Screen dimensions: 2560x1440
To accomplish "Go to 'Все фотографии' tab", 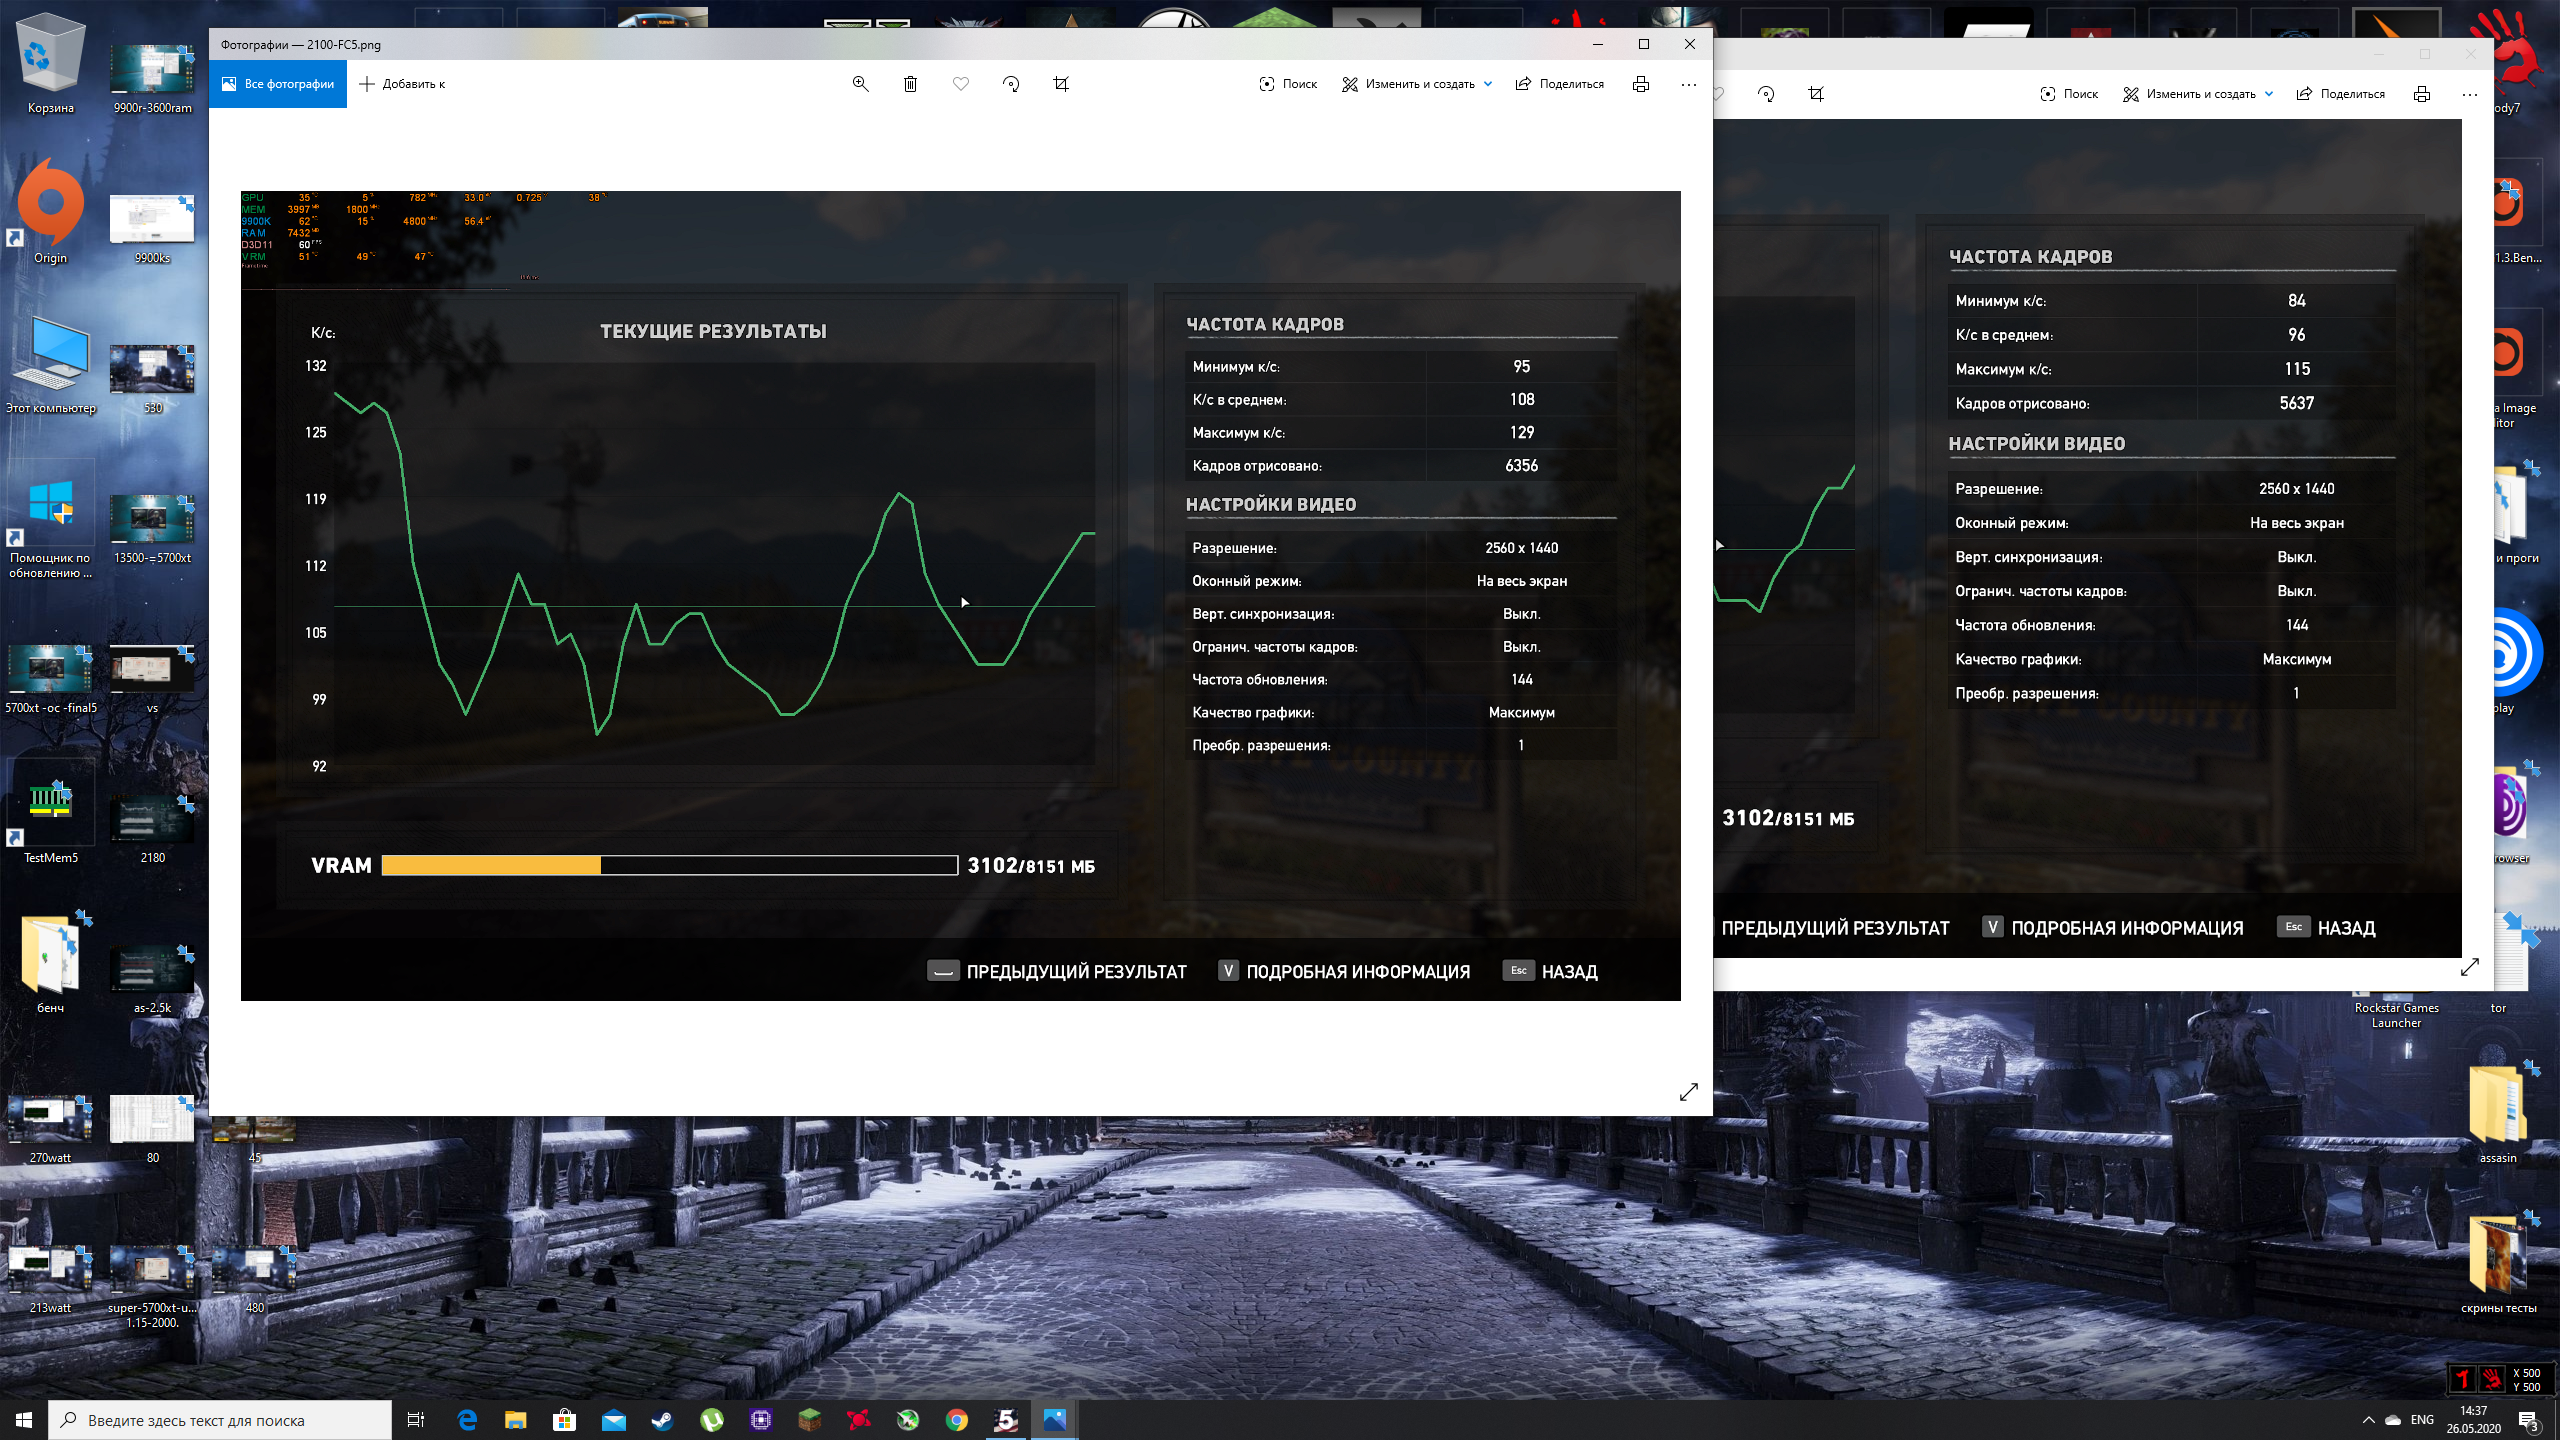I will (x=278, y=84).
